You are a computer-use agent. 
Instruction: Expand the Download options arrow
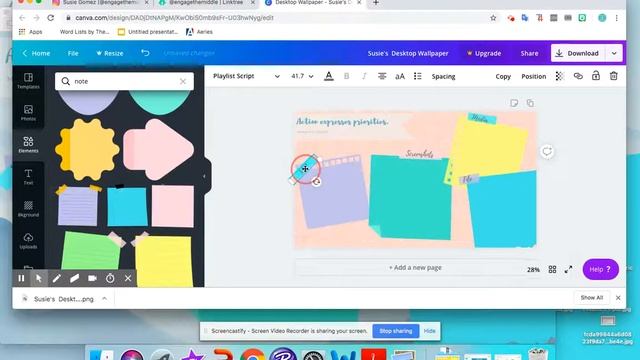(614, 53)
